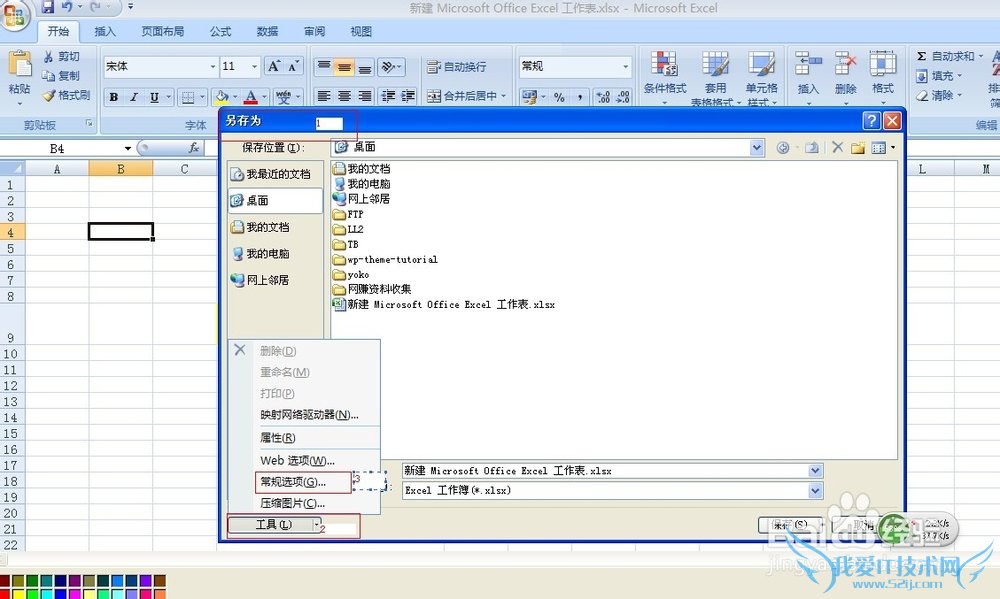
Task: Click the Office button logo
Action: pos(14,14)
